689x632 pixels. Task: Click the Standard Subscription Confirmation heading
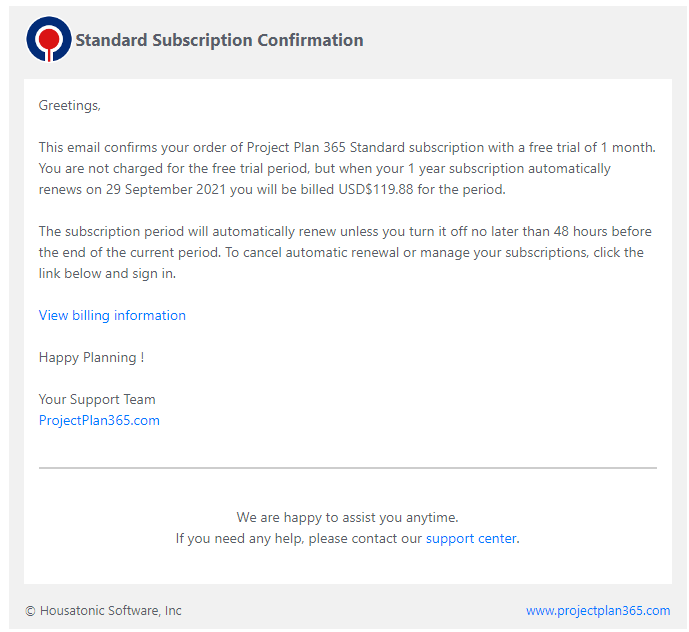(x=219, y=40)
